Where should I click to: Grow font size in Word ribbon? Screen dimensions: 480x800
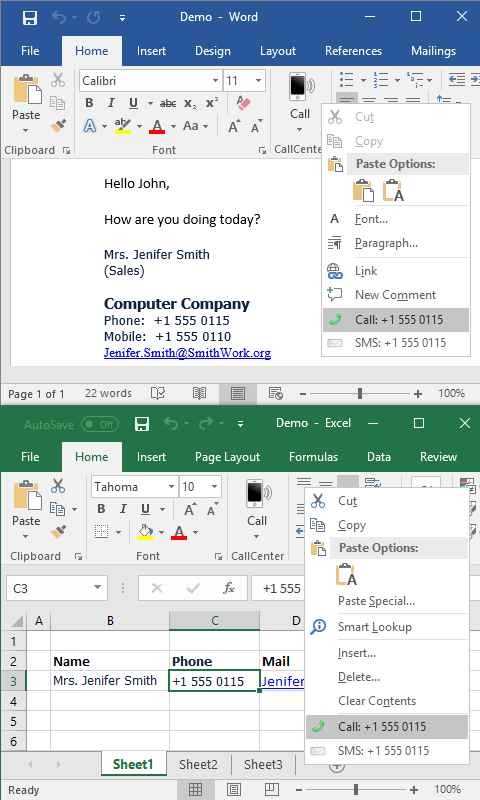(234, 126)
